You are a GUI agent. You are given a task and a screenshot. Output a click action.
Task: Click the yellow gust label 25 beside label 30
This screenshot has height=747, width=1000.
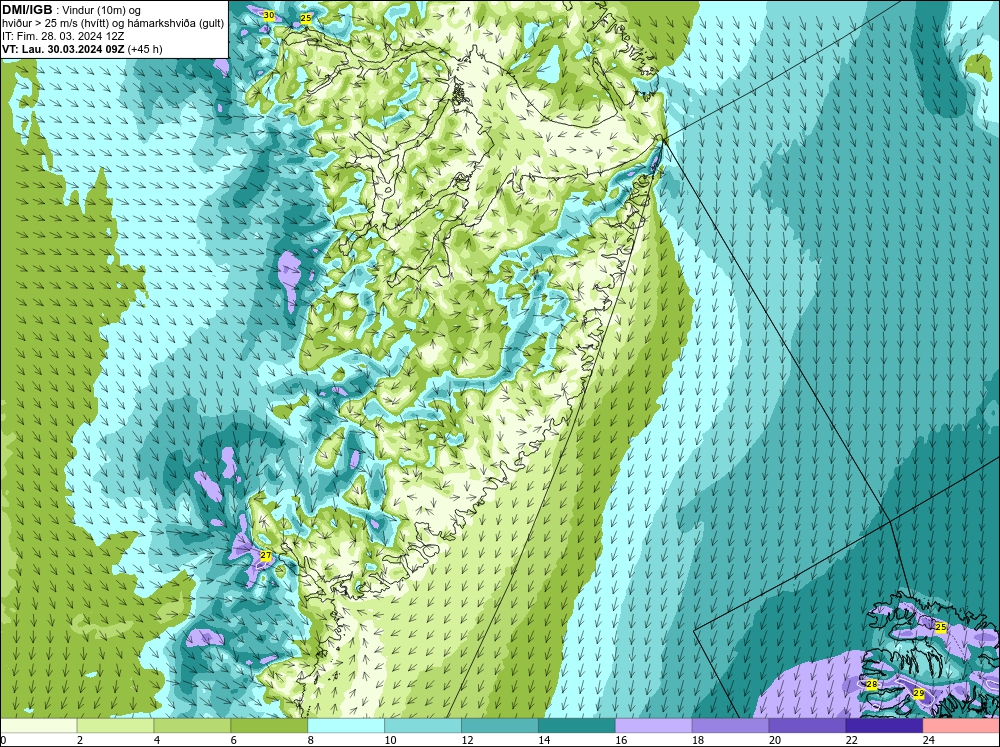pyautogui.click(x=305, y=18)
